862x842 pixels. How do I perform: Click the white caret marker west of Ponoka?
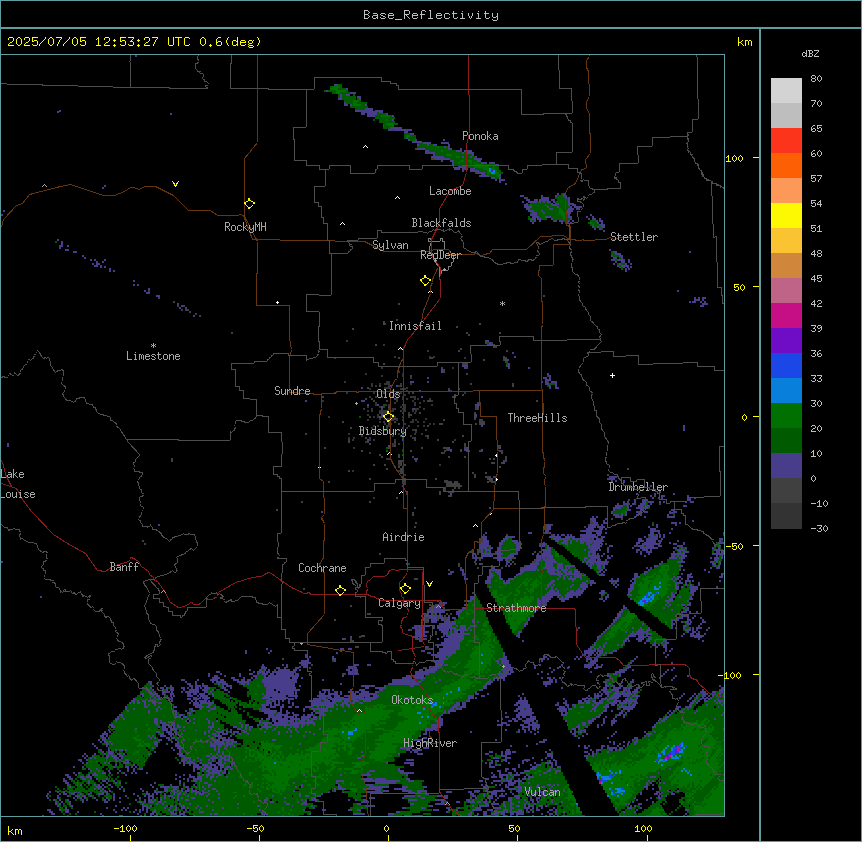(365, 147)
